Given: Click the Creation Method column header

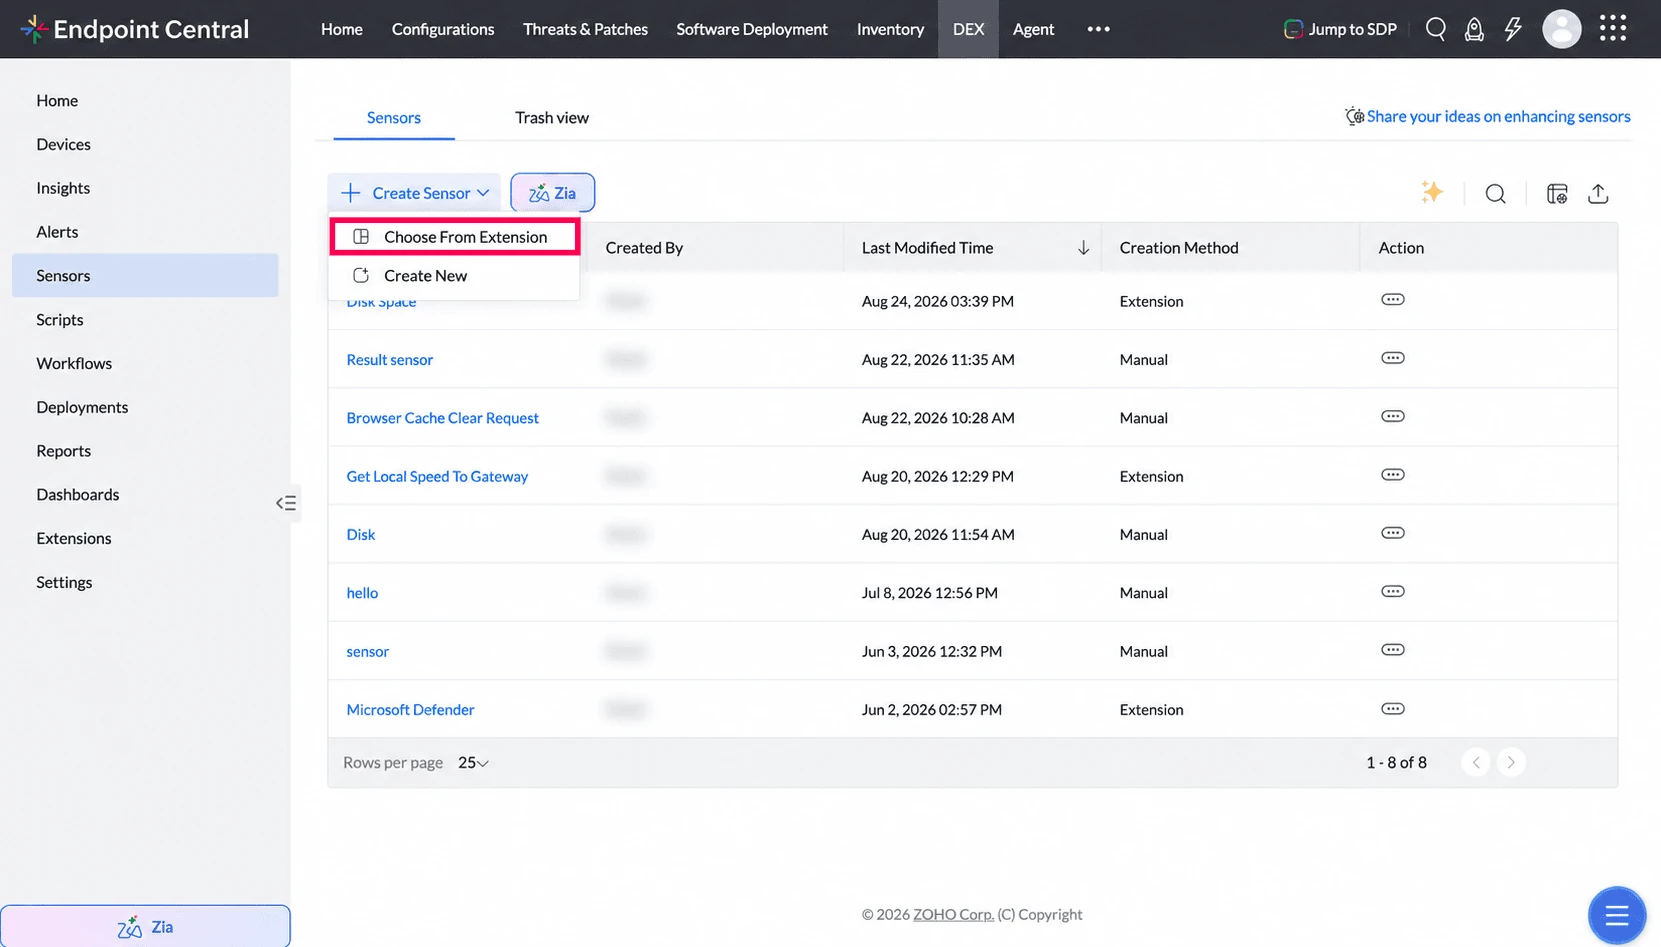Looking at the screenshot, I should (x=1178, y=247).
